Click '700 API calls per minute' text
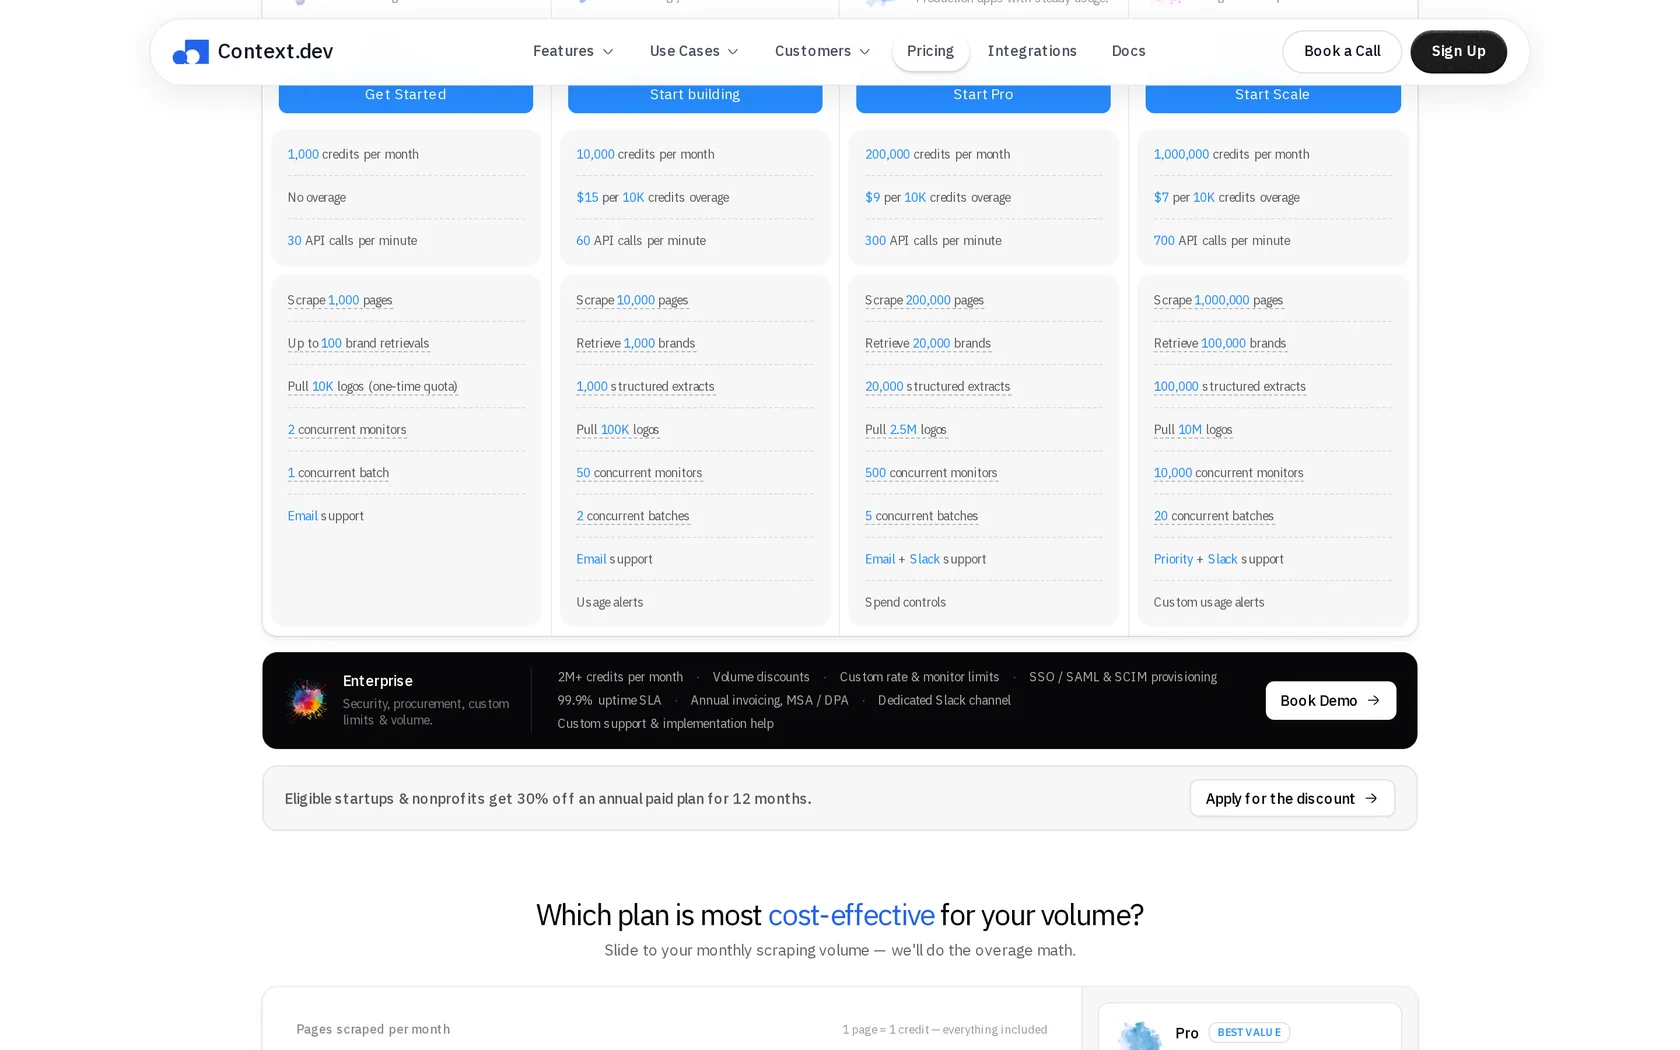 point(1221,241)
